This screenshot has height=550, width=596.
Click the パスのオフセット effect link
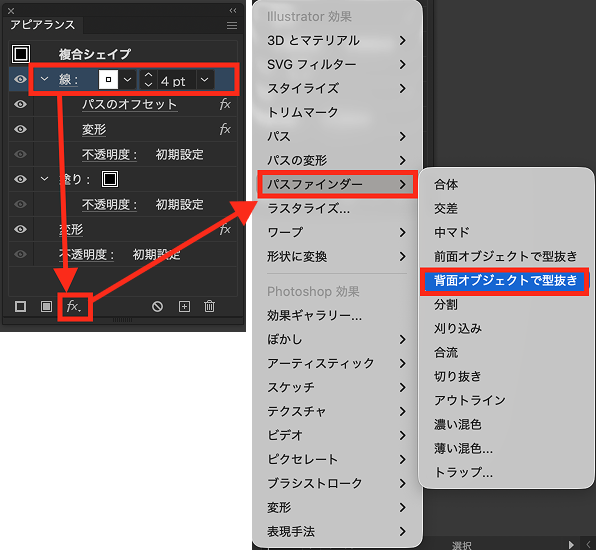pos(130,104)
